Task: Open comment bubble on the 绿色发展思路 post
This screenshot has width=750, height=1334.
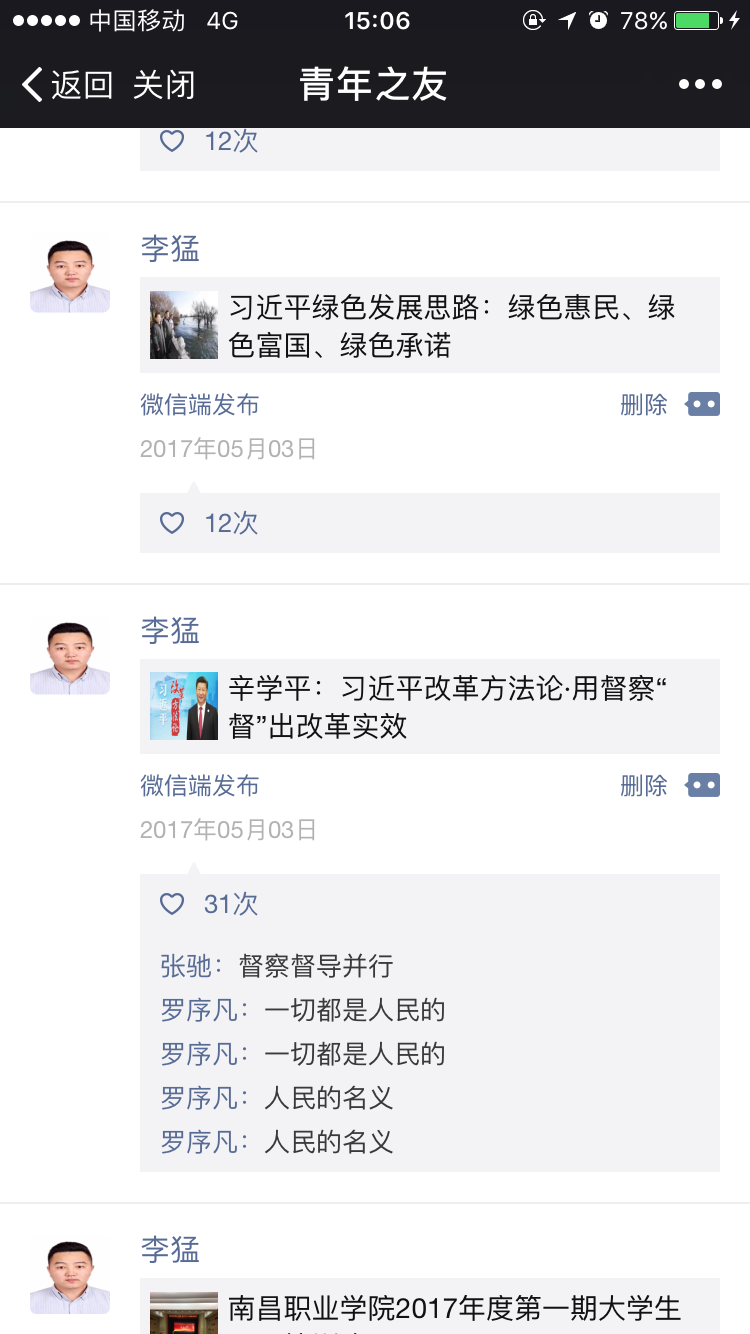Action: click(703, 405)
